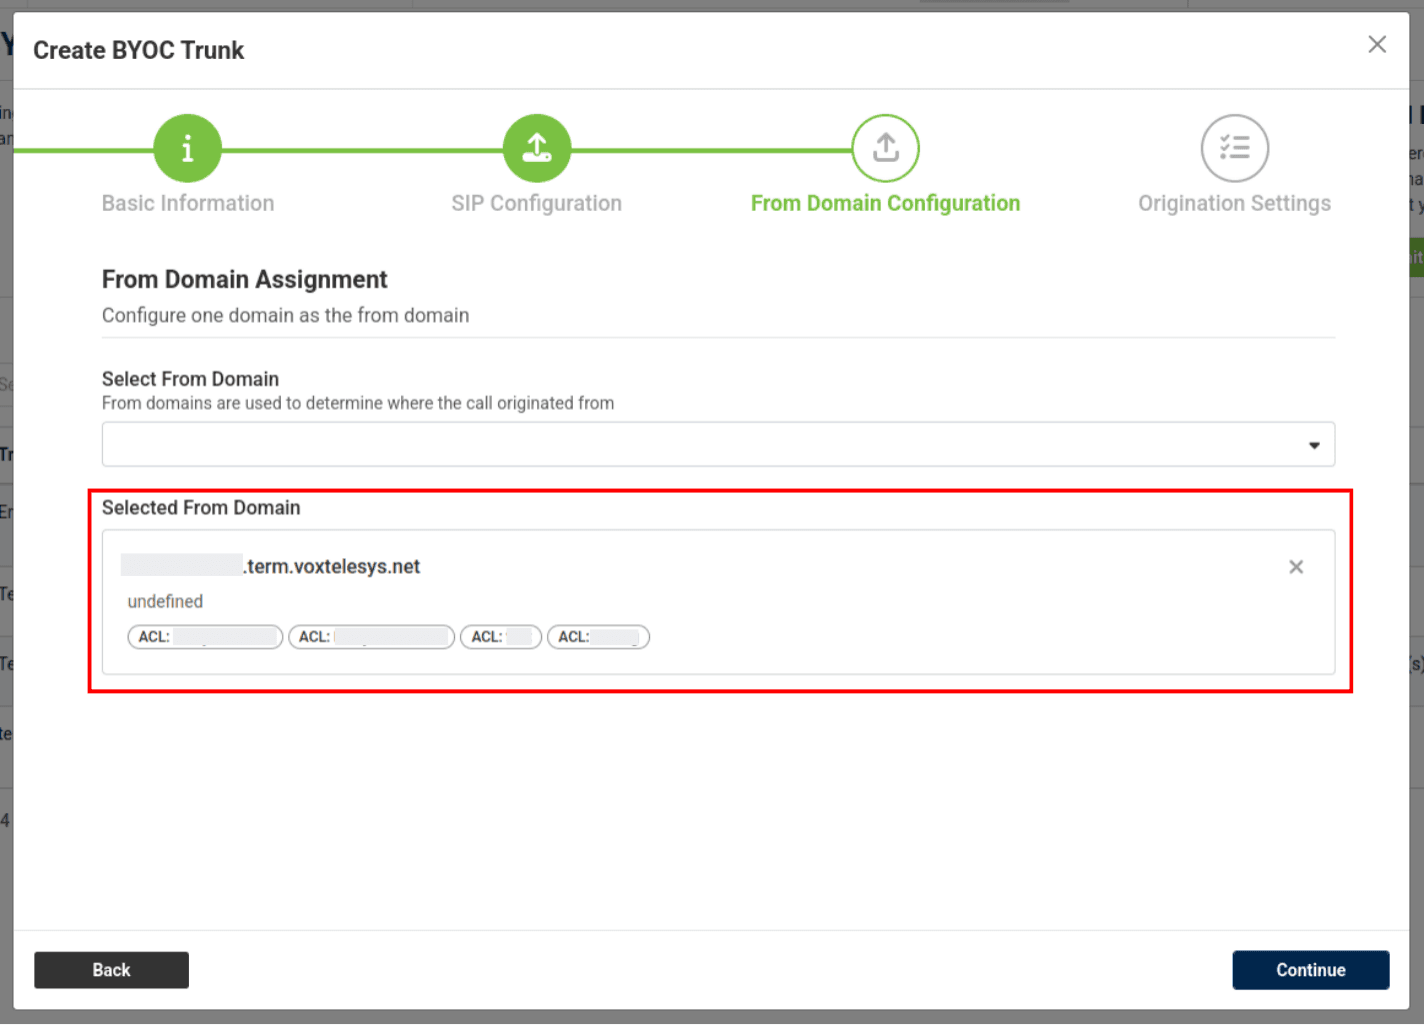
Task: Select the From Domain Configuration step label
Action: (x=885, y=203)
